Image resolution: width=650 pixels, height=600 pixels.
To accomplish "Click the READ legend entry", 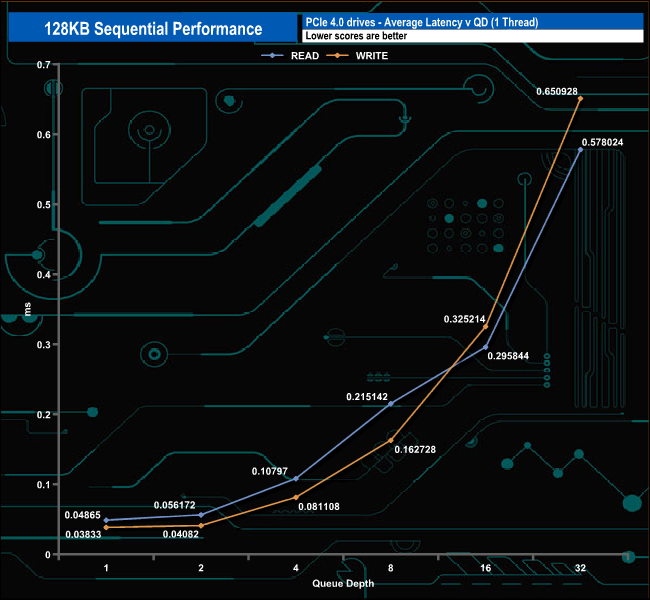I will click(x=290, y=56).
